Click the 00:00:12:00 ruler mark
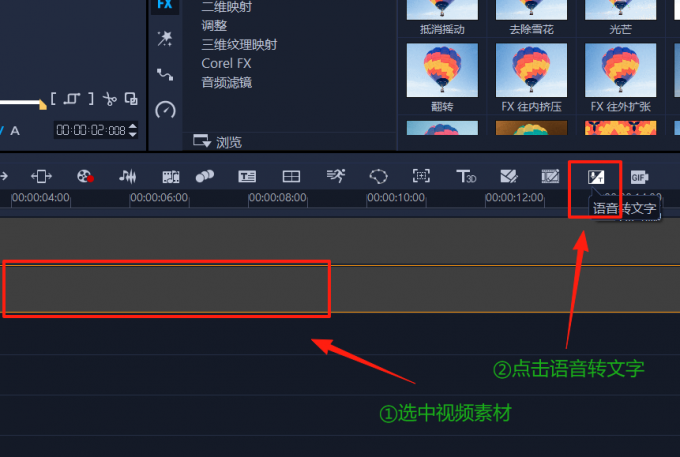Image resolution: width=680 pixels, height=457 pixels. [514, 198]
